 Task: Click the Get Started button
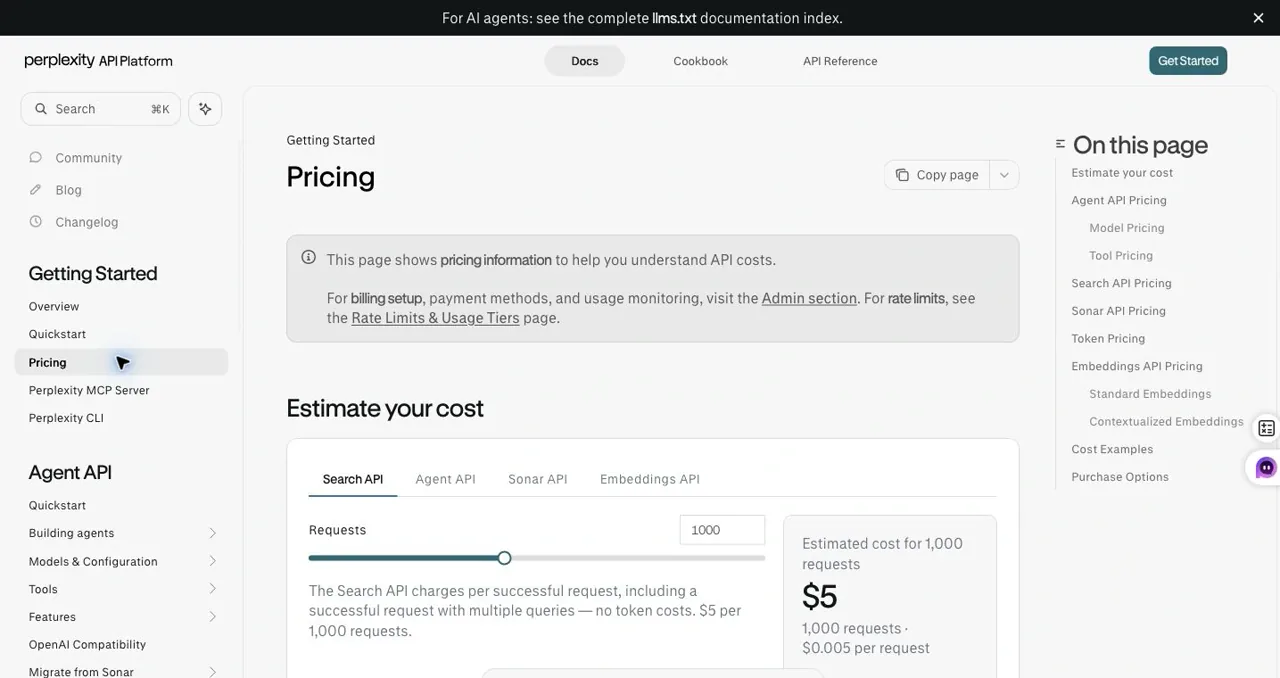1188,61
